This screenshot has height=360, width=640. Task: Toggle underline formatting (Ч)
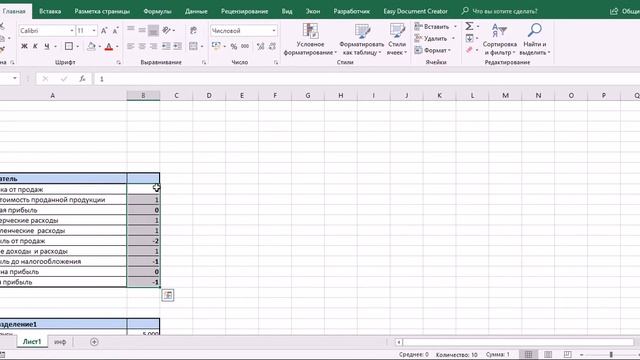pos(47,47)
